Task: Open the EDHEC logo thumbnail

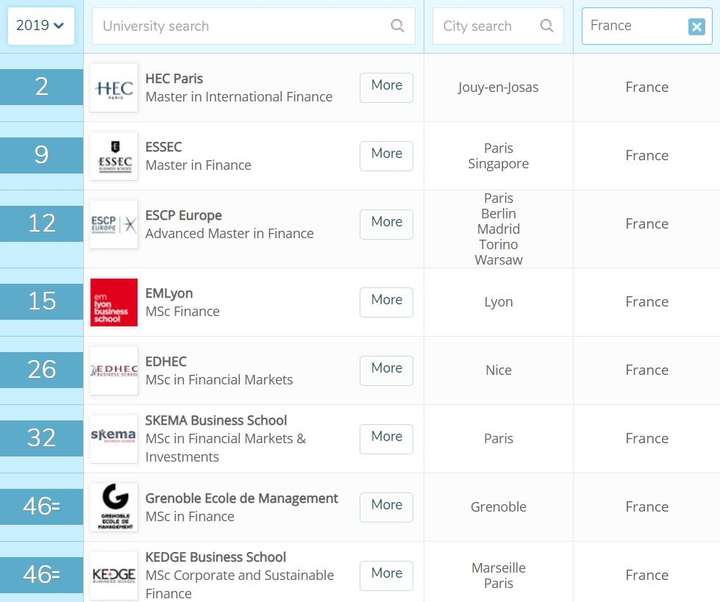Action: tap(114, 371)
